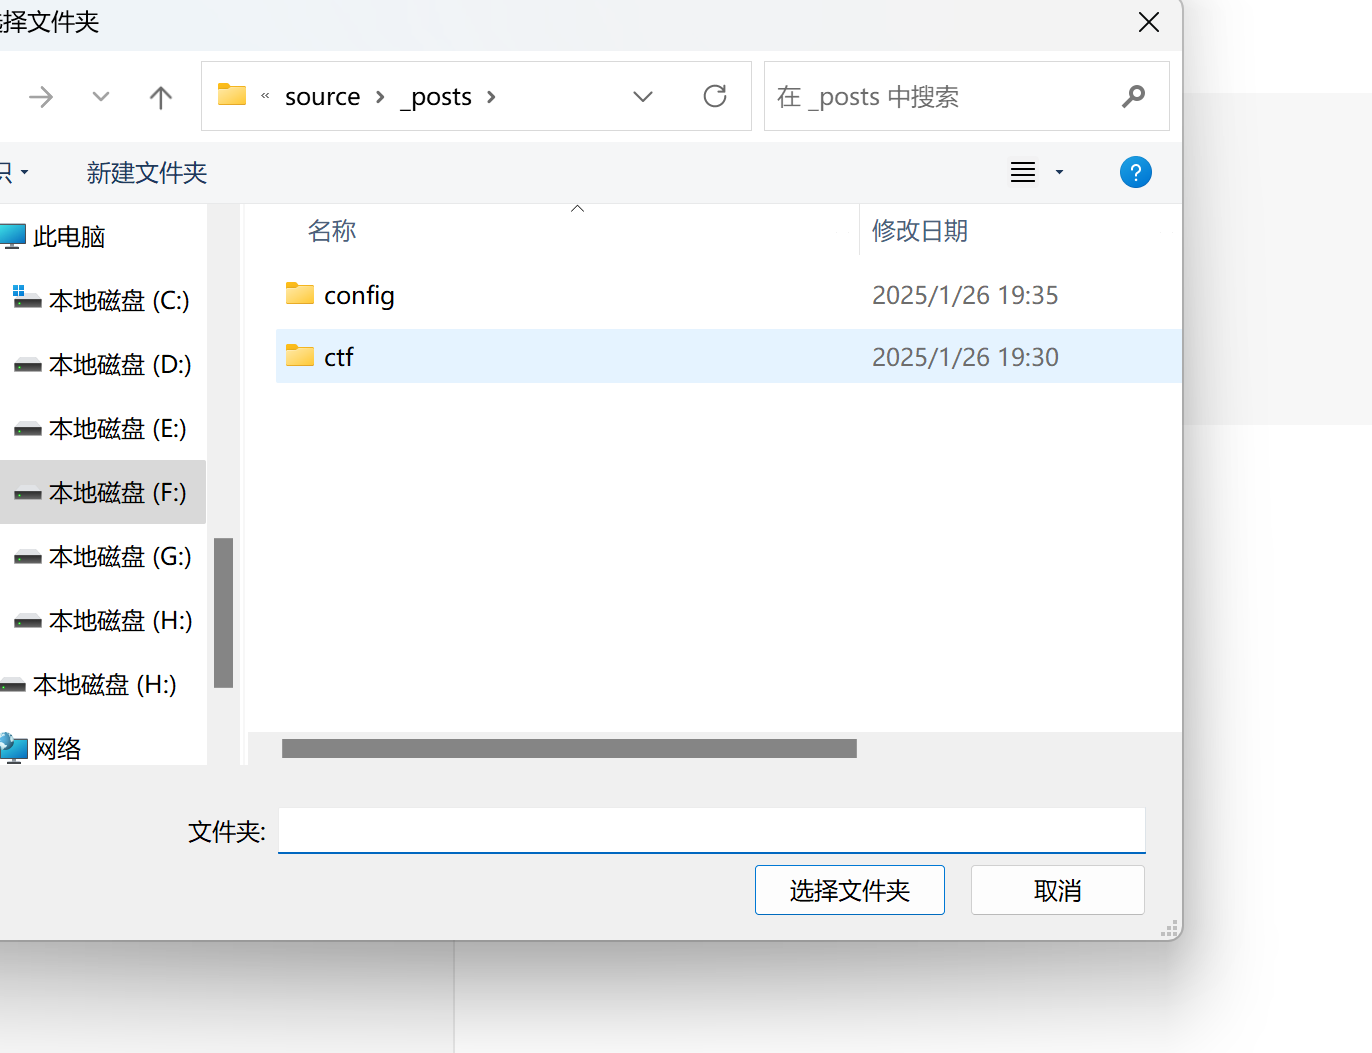Open Local Disk (C:) in sidebar

[x=118, y=300]
